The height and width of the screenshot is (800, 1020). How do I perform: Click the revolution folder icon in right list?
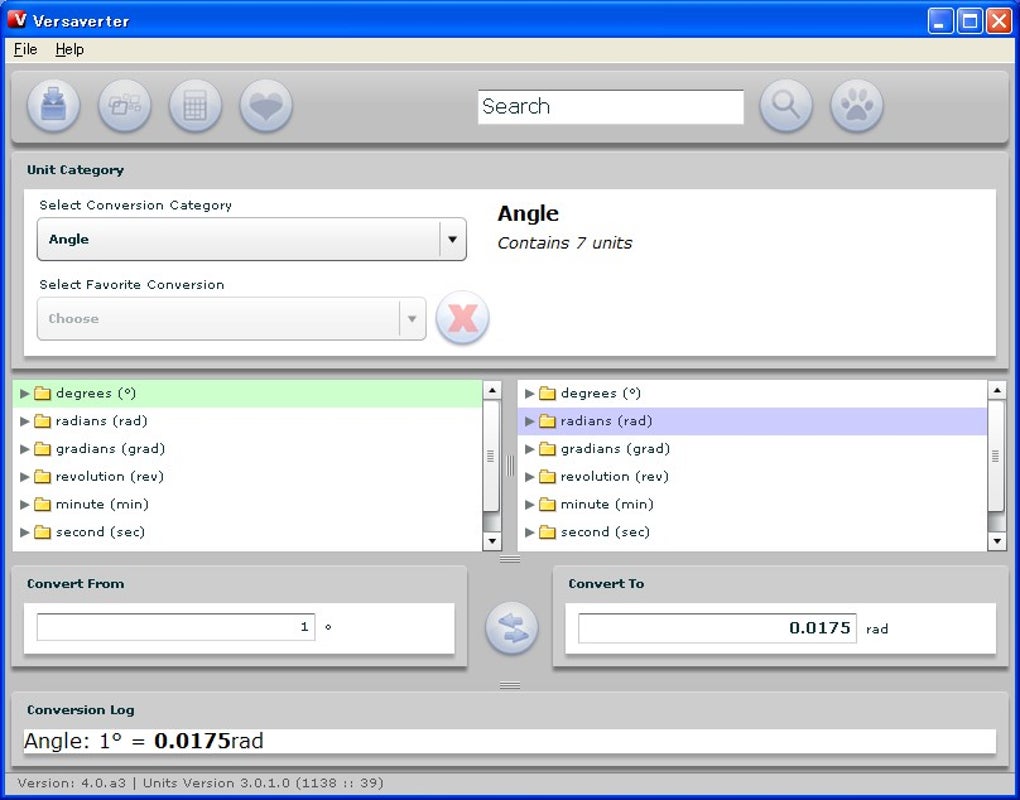(548, 477)
